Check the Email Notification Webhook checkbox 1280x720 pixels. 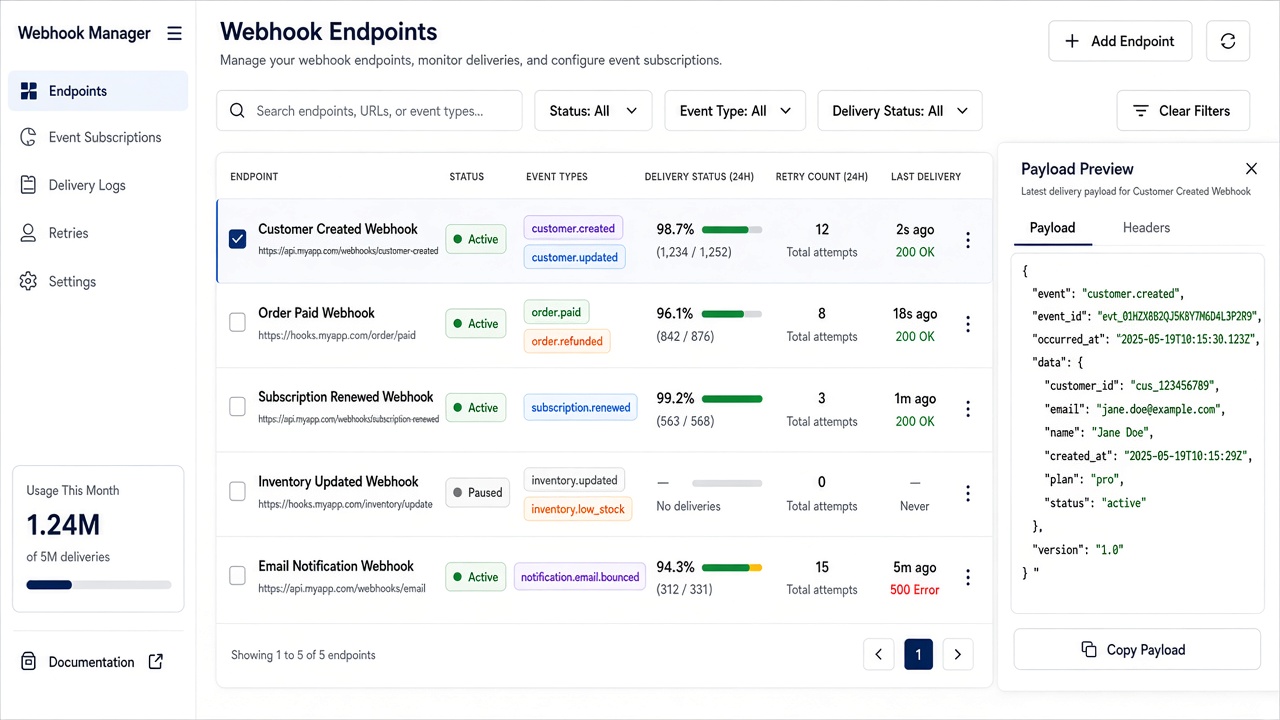(237, 576)
